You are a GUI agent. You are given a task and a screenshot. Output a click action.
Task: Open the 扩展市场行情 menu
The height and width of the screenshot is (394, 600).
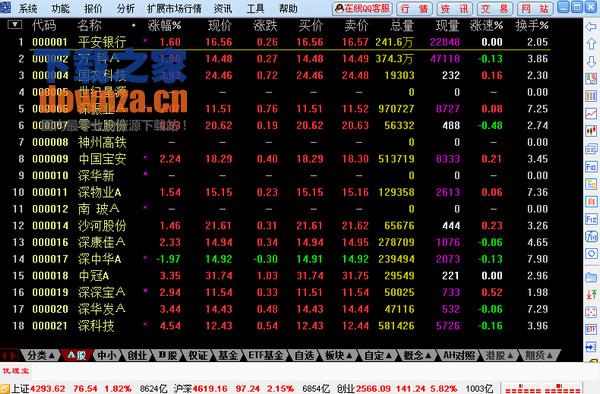[x=174, y=8]
